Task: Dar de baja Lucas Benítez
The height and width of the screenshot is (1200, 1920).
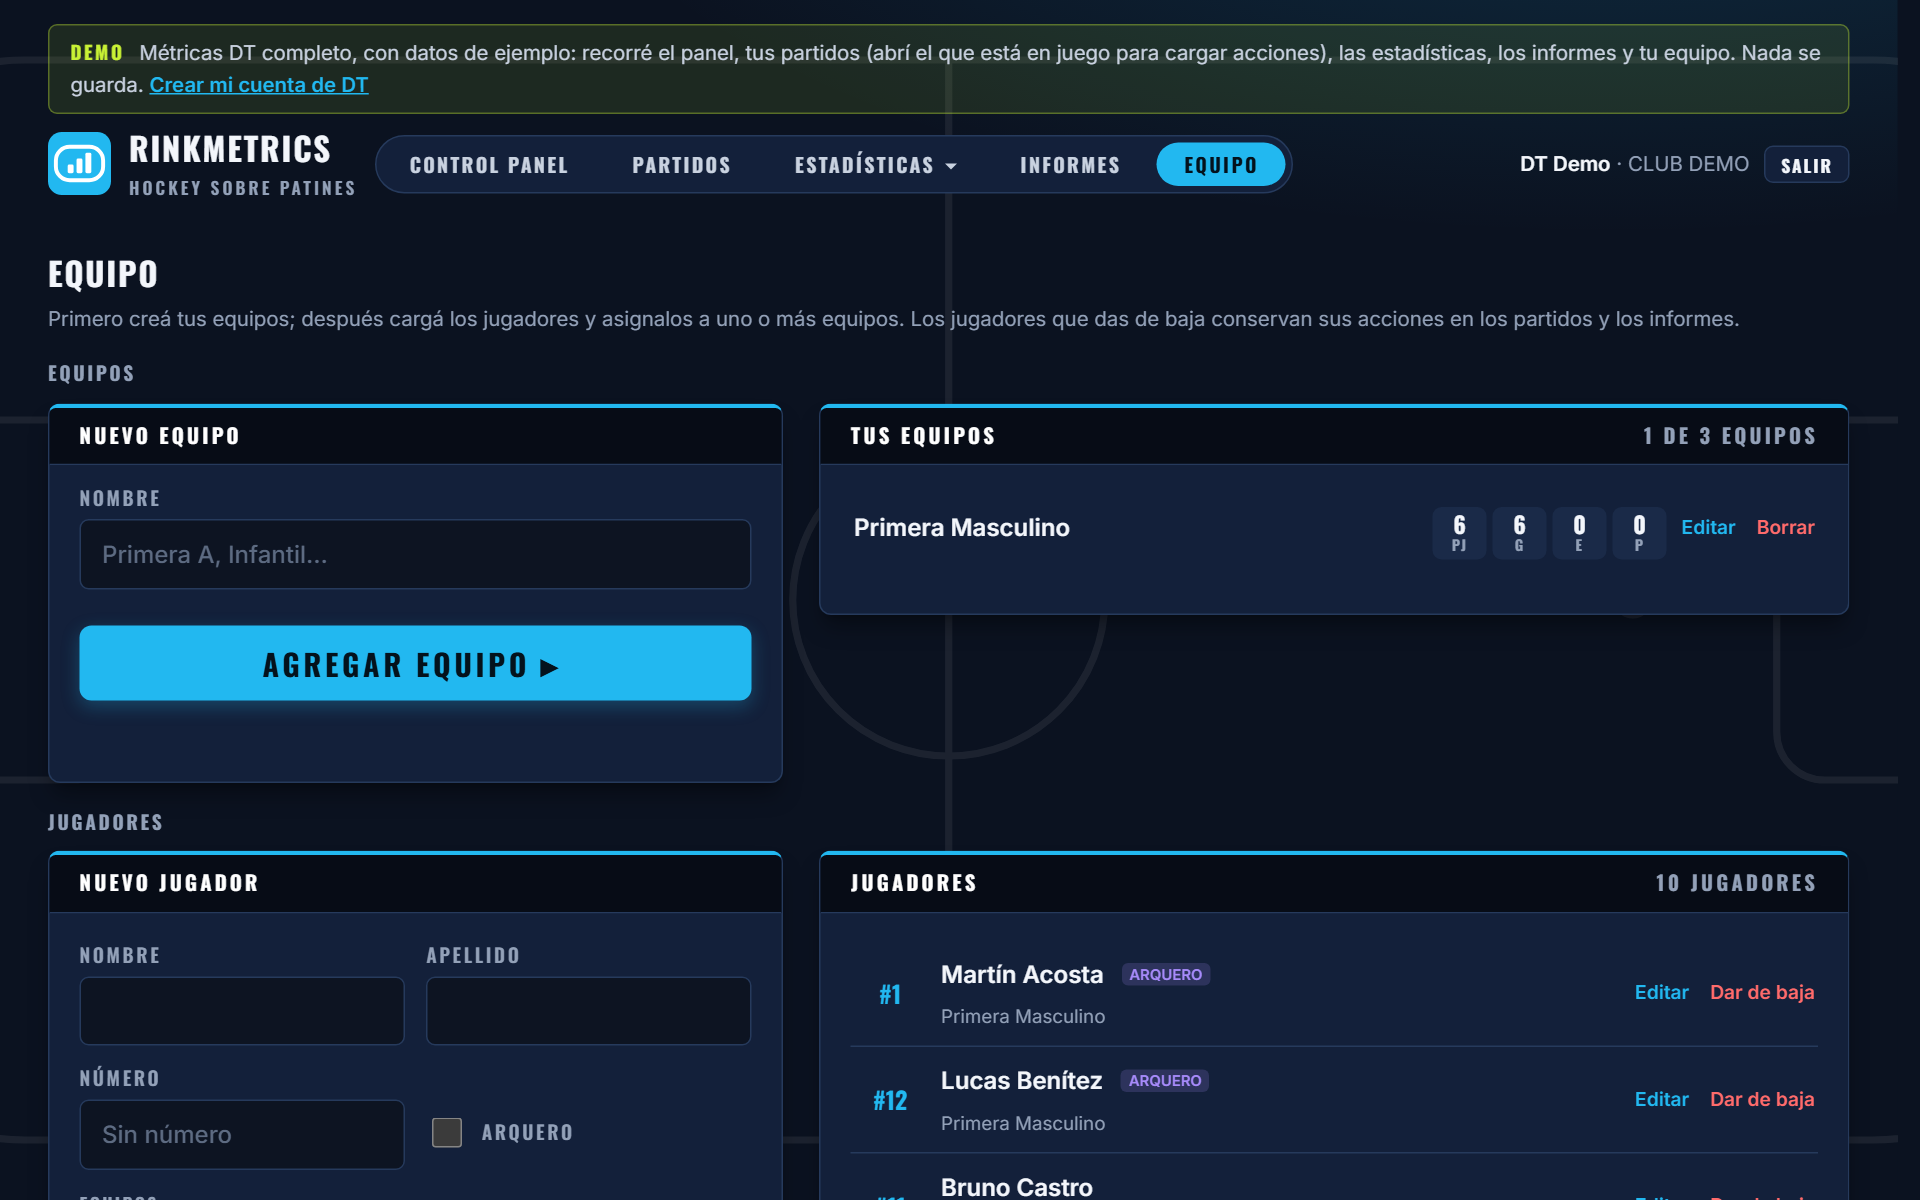Action: (x=1762, y=1099)
